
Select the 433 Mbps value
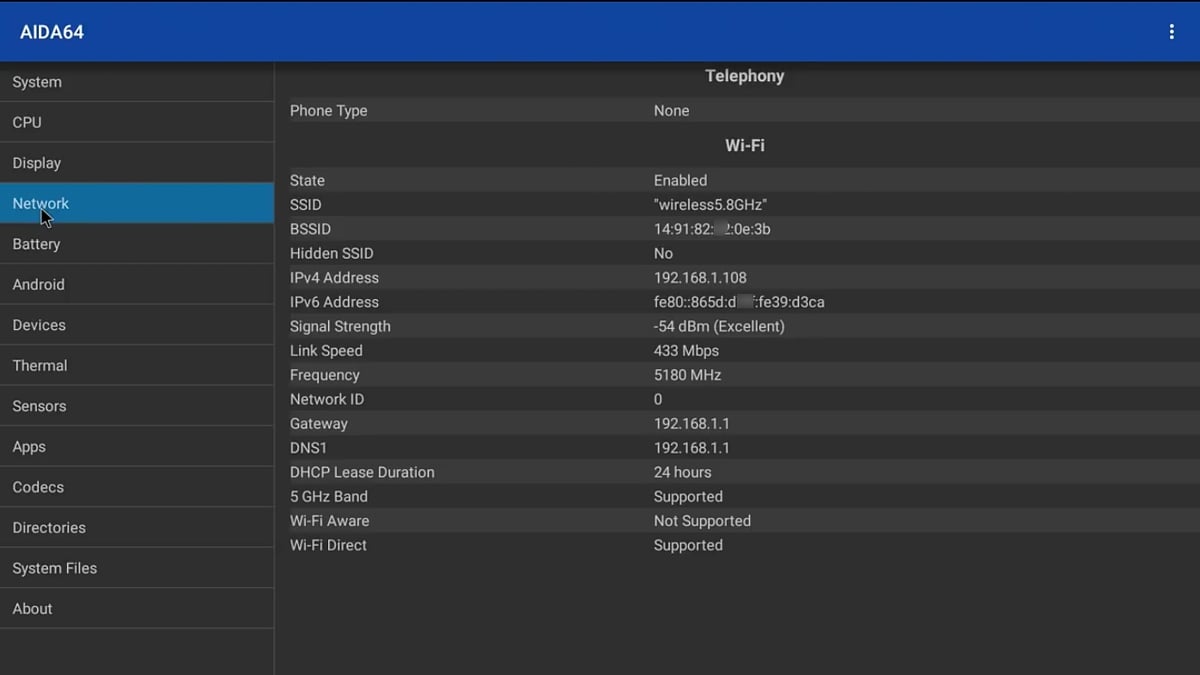686,351
